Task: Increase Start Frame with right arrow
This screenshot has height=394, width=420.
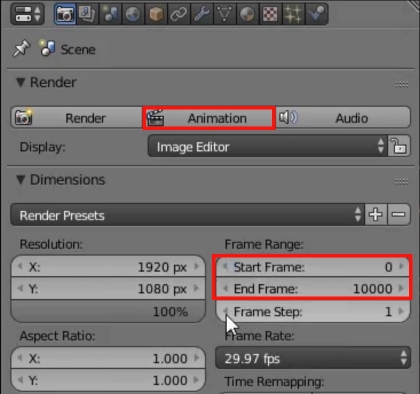Action: click(x=401, y=266)
